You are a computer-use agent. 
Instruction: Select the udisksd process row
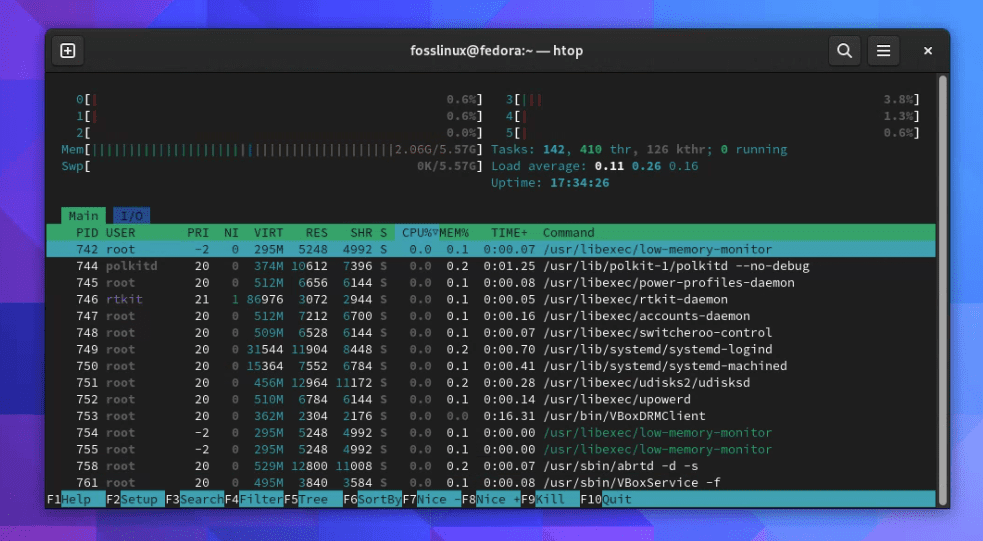click(491, 383)
